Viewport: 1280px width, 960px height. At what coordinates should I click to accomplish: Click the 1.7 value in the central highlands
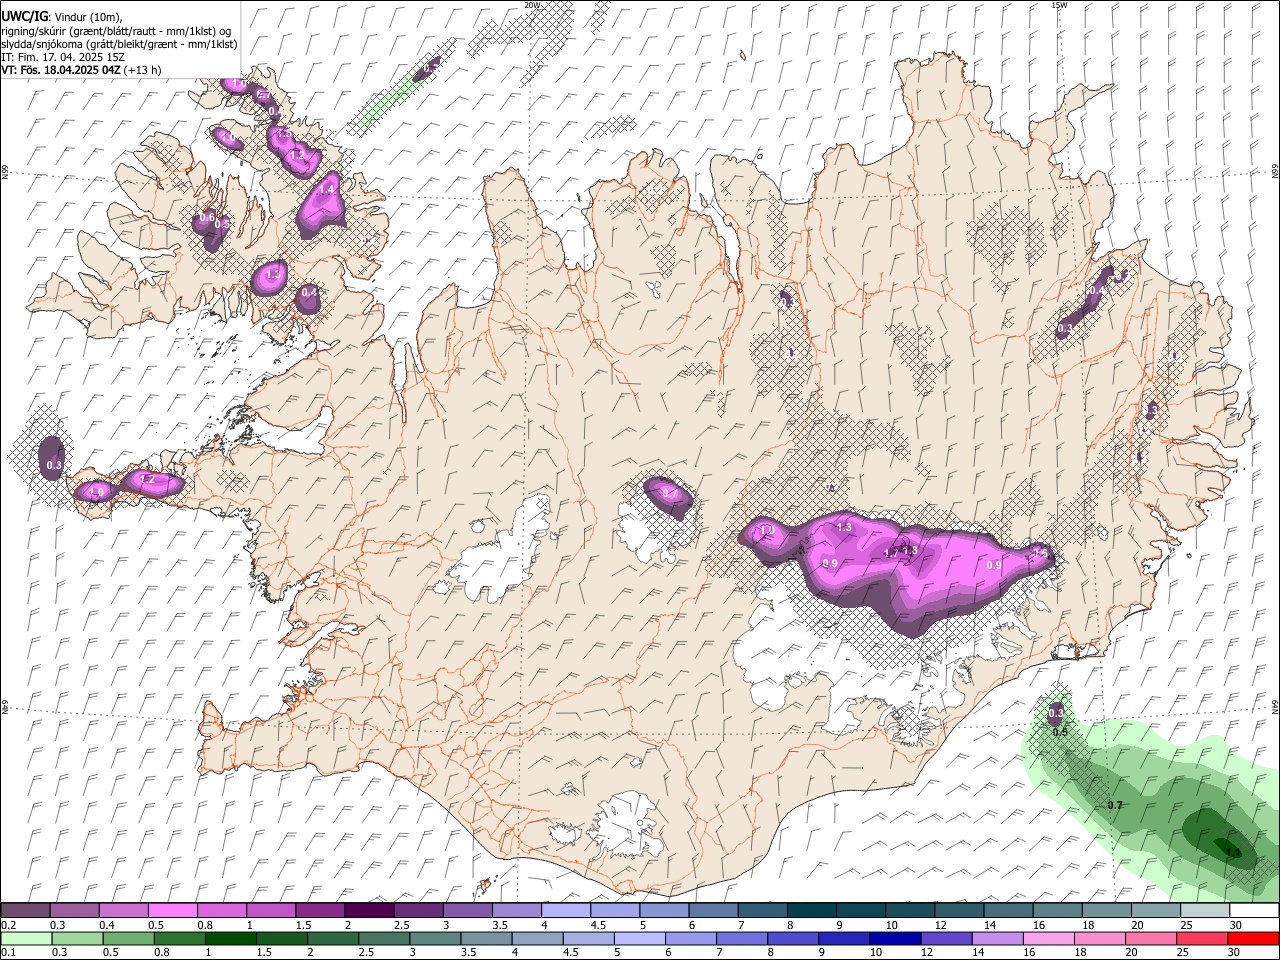[x=891, y=553]
